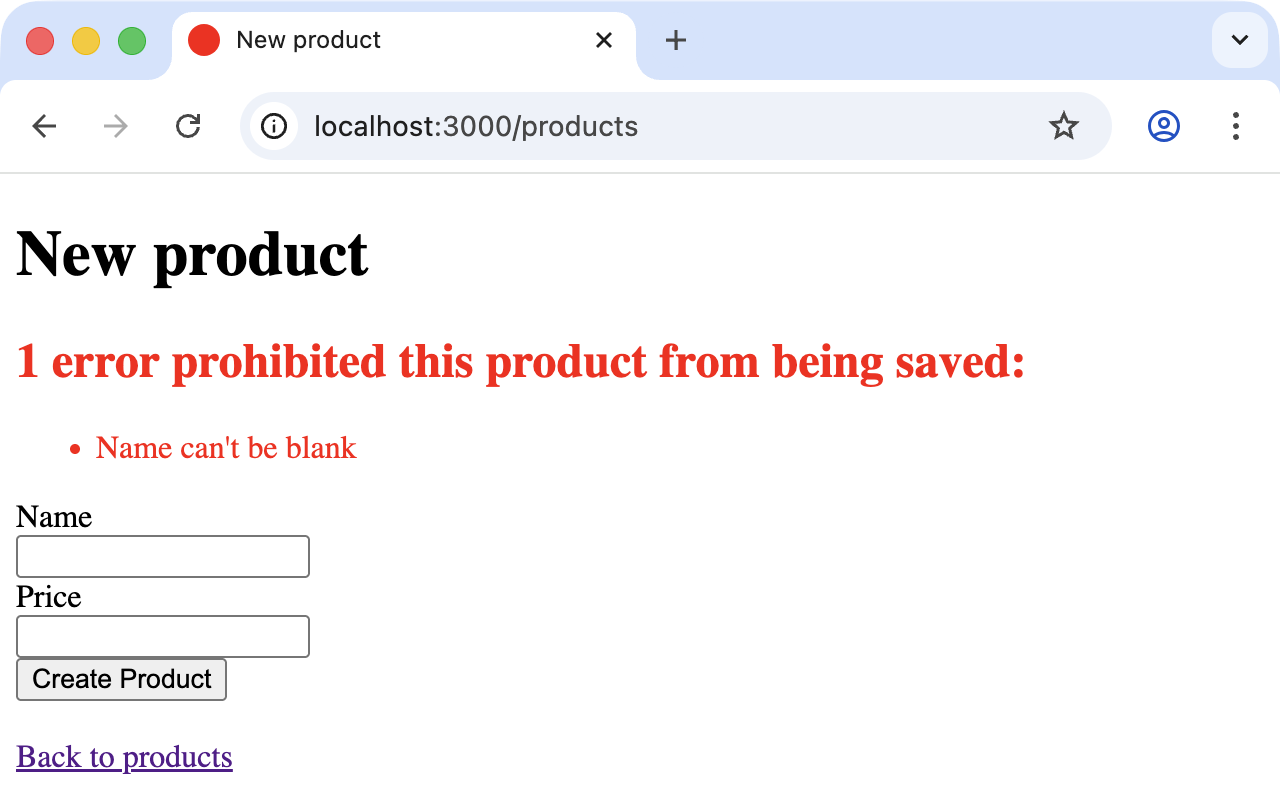
Task: Bookmark this page using the star icon
Action: point(1064,126)
